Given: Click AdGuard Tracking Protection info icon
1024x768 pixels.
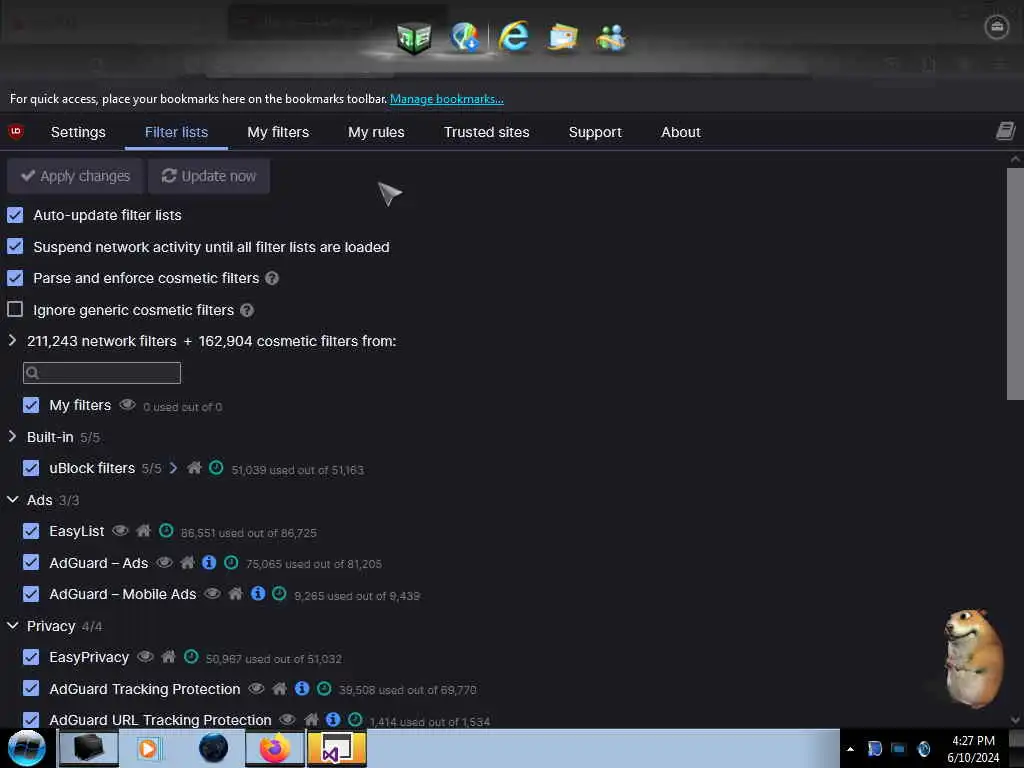Looking at the screenshot, I should [302, 688].
